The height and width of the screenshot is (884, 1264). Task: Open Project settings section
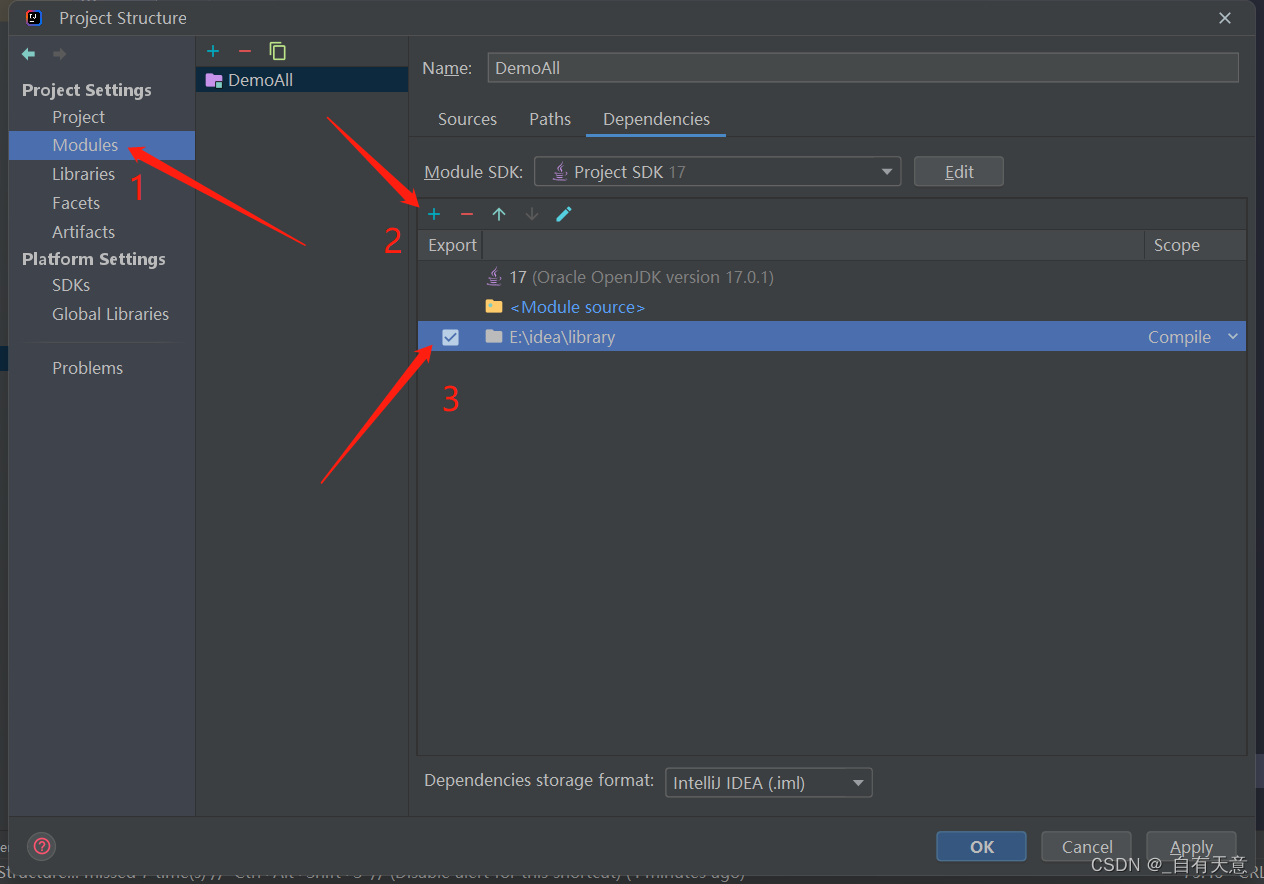click(x=78, y=117)
